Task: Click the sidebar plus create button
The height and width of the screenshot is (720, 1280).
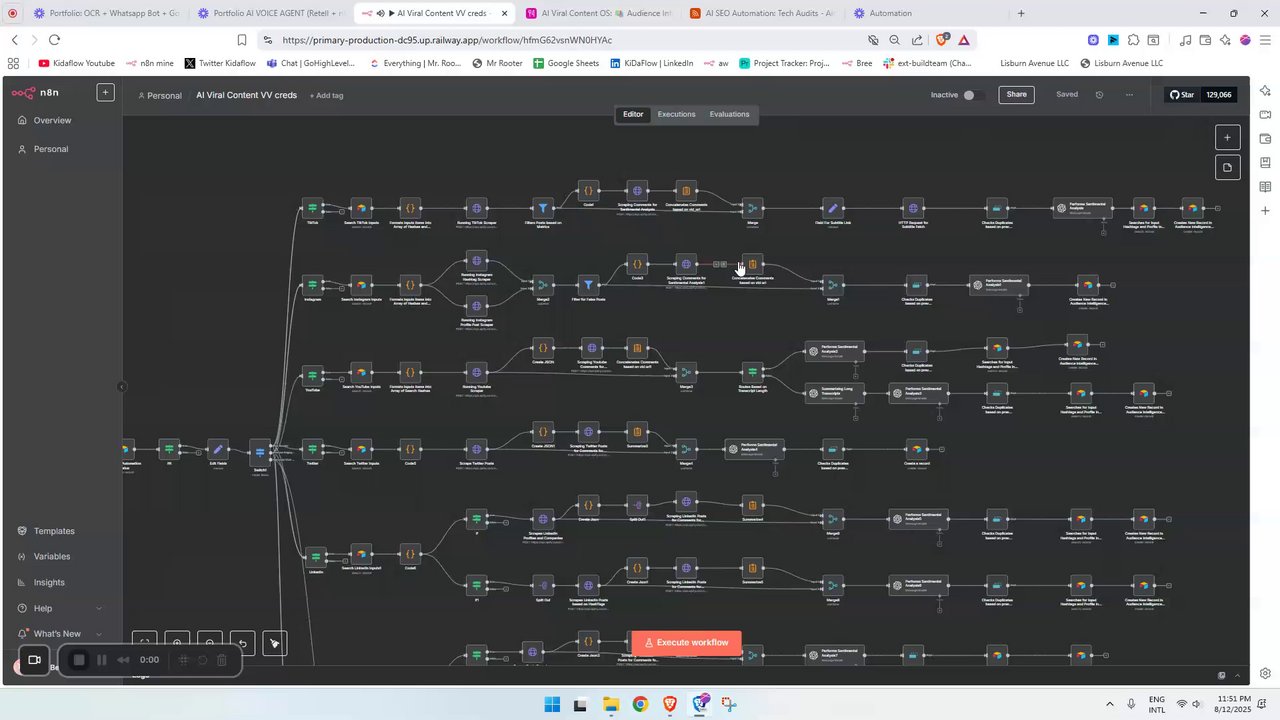Action: (105, 92)
